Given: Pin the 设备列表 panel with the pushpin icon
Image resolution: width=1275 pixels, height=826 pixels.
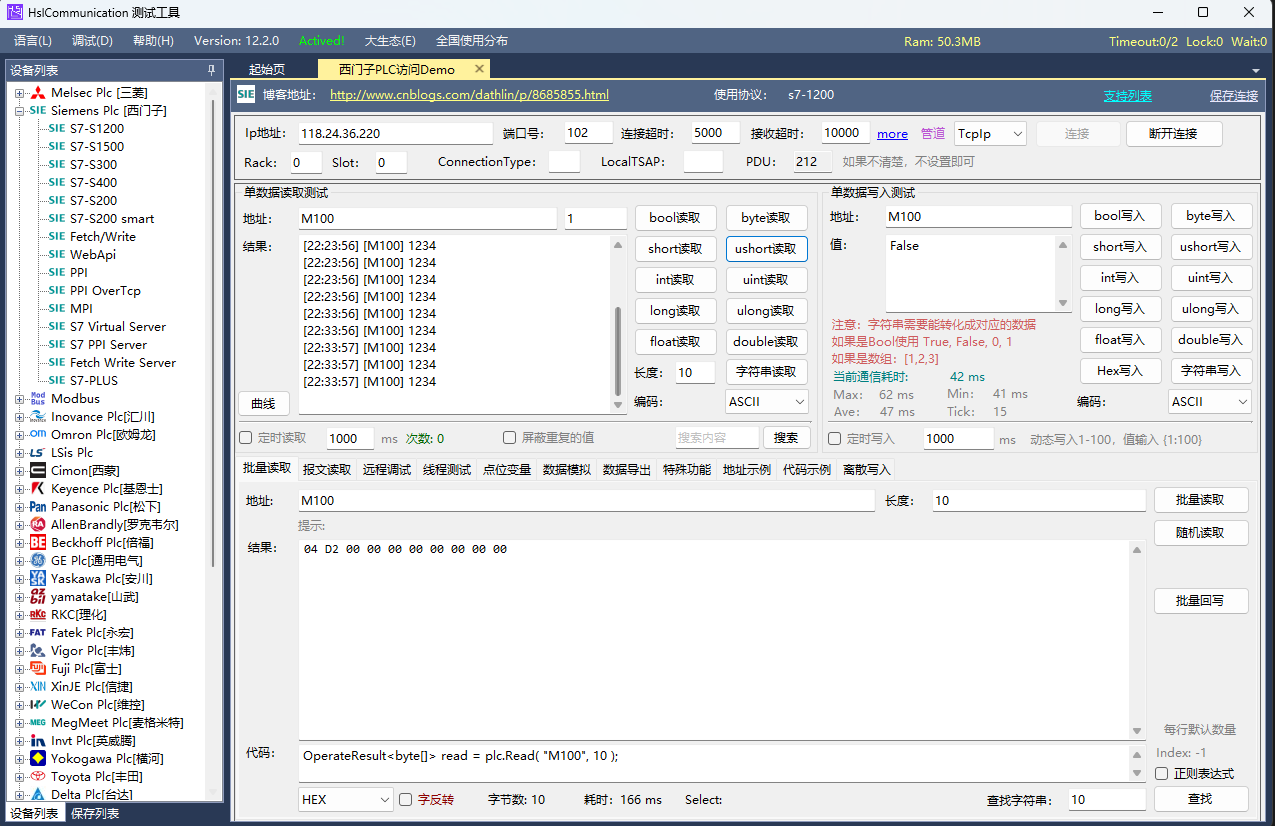Looking at the screenshot, I should (211, 70).
